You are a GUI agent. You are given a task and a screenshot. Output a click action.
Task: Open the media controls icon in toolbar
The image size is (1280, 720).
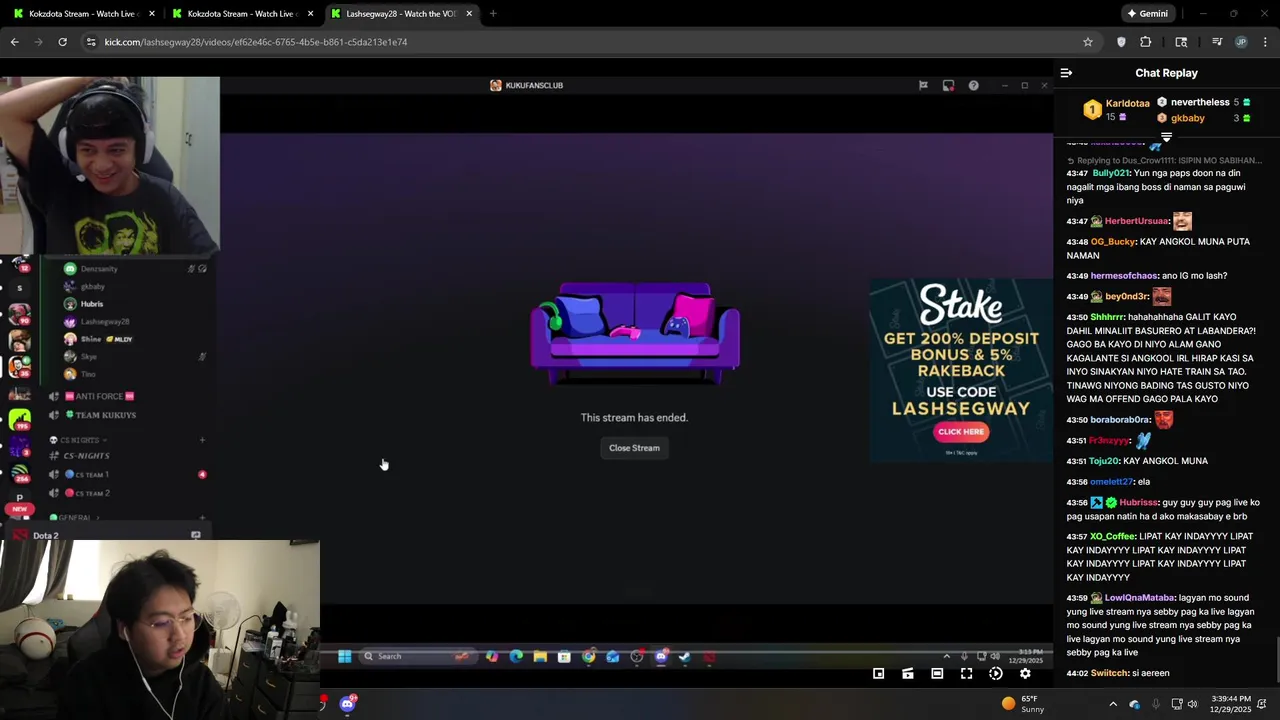pyautogui.click(x=1217, y=42)
